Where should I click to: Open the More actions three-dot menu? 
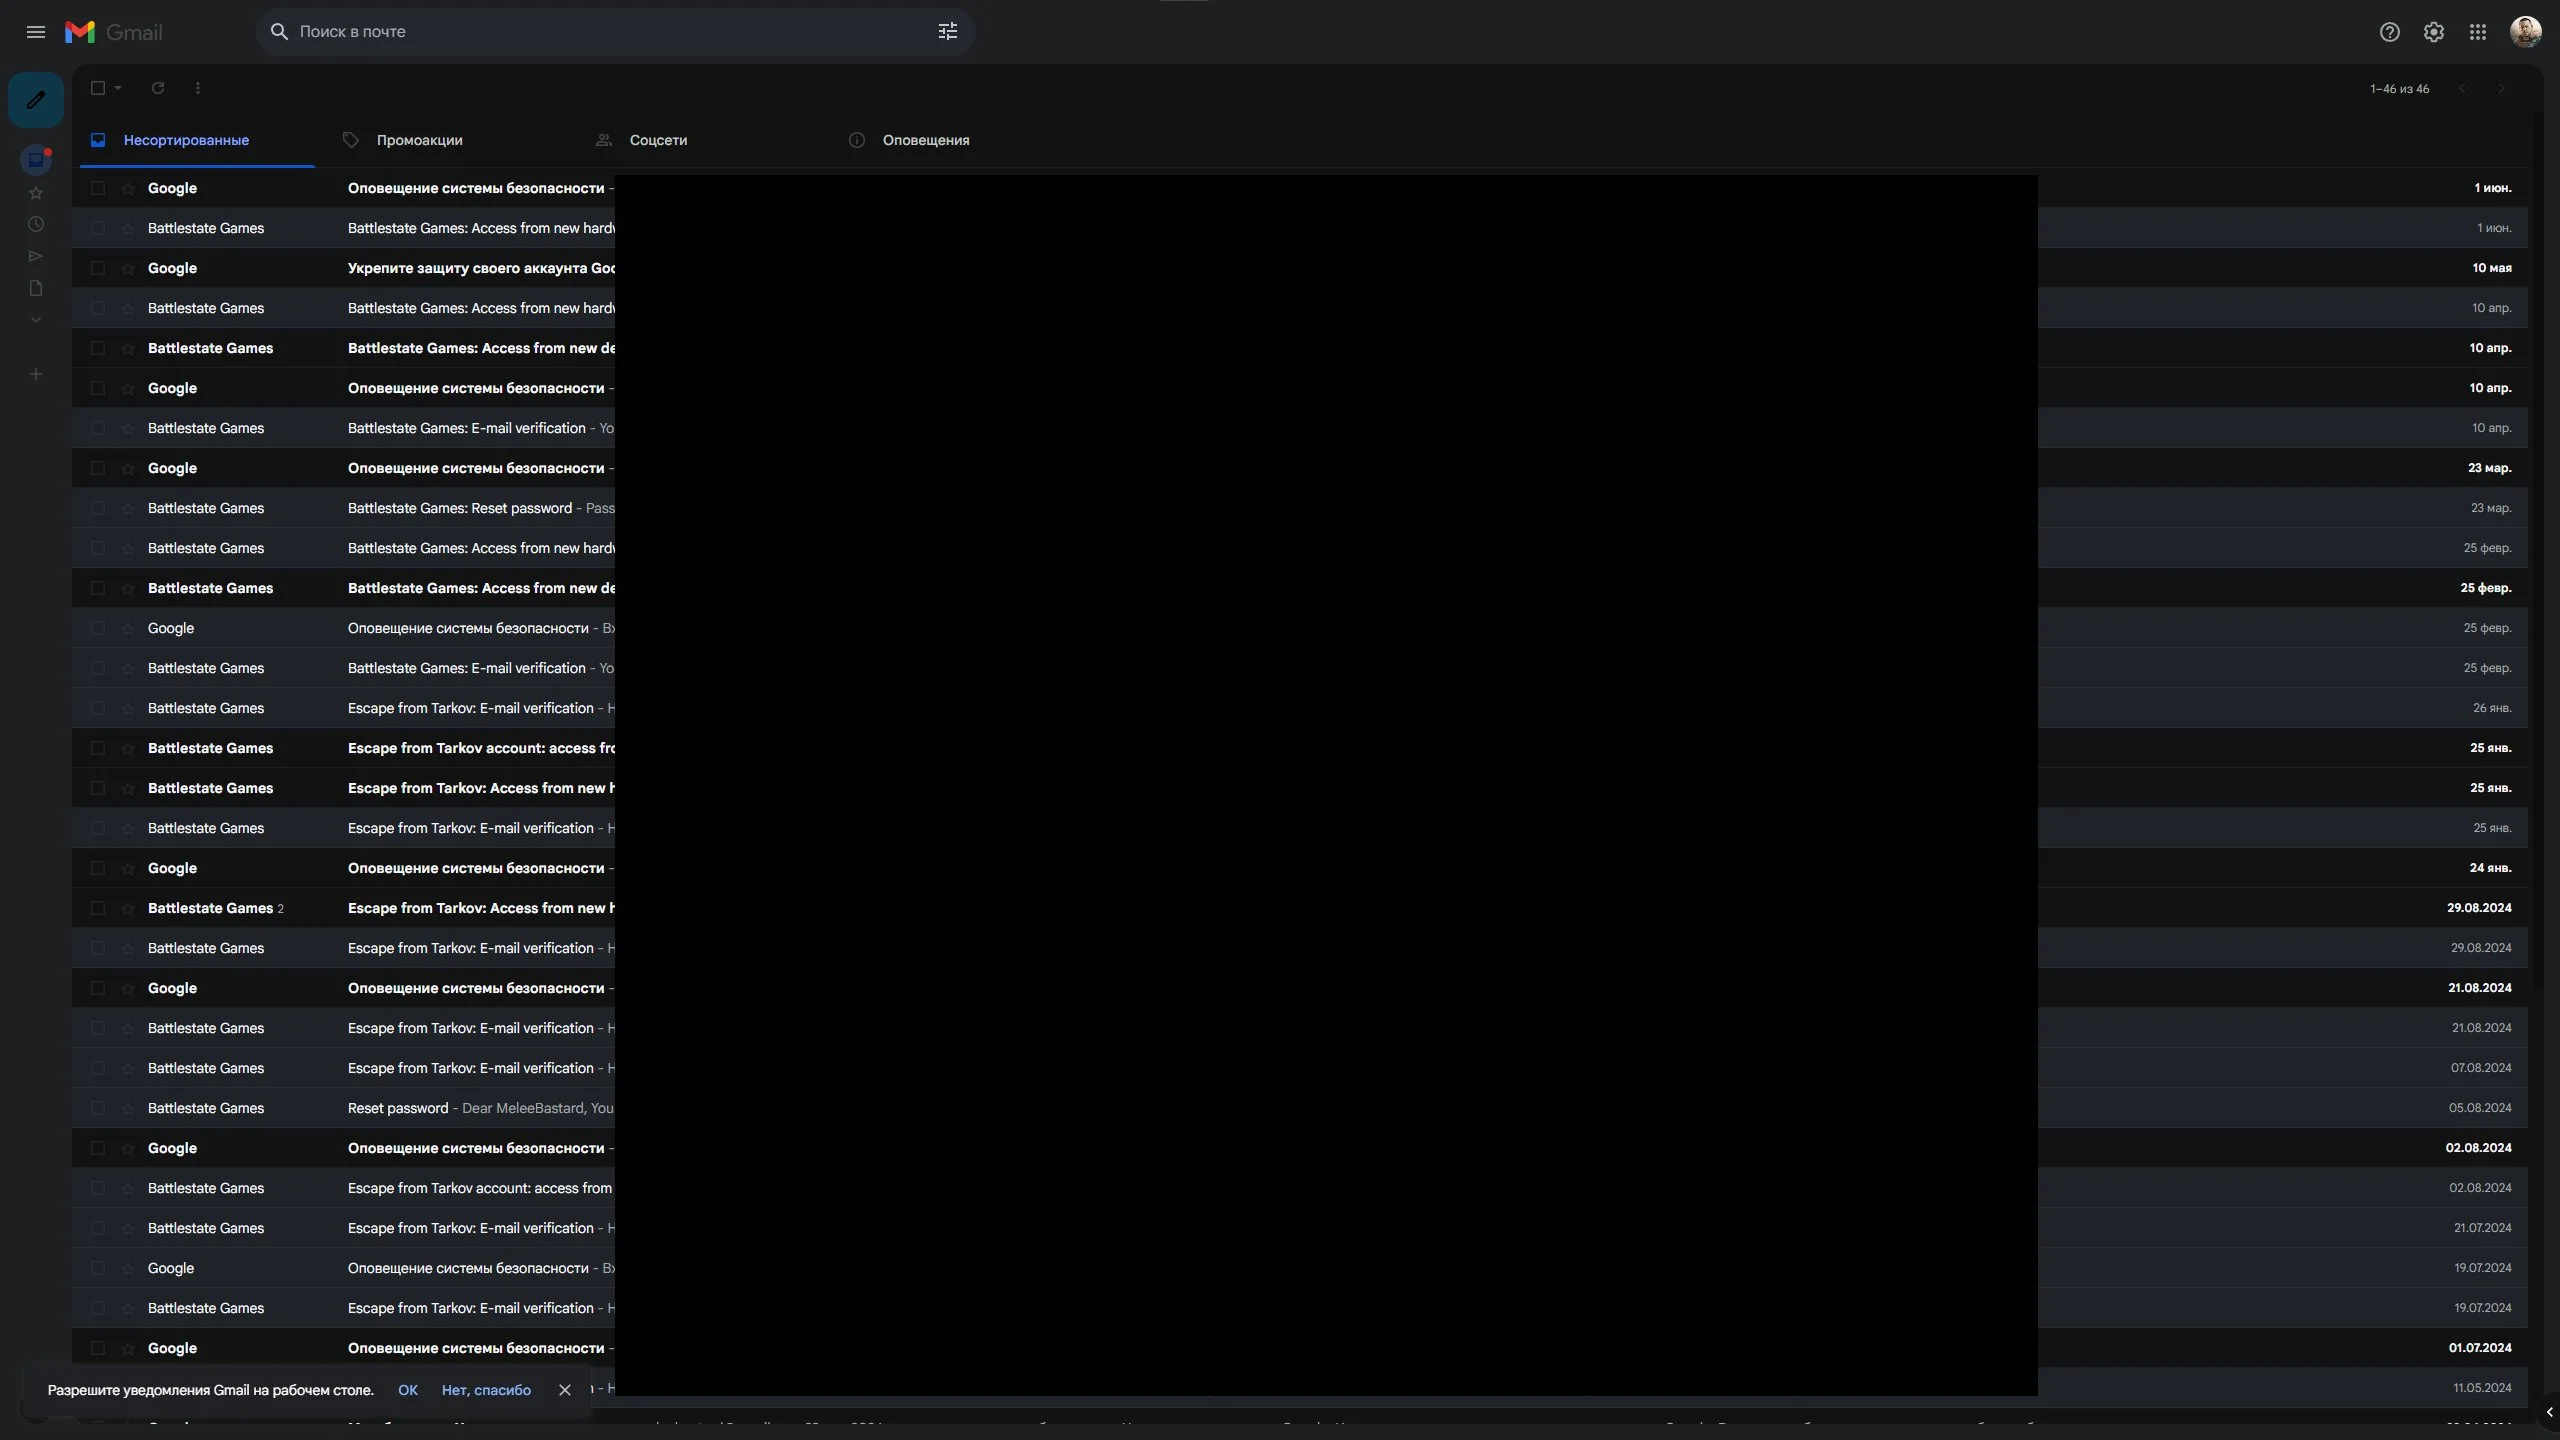tap(198, 88)
